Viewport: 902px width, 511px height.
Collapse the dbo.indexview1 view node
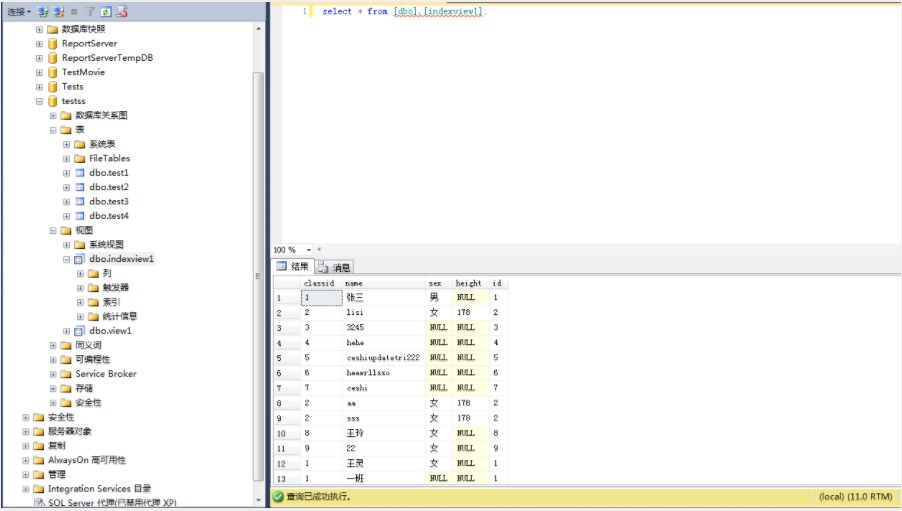[x=67, y=260]
